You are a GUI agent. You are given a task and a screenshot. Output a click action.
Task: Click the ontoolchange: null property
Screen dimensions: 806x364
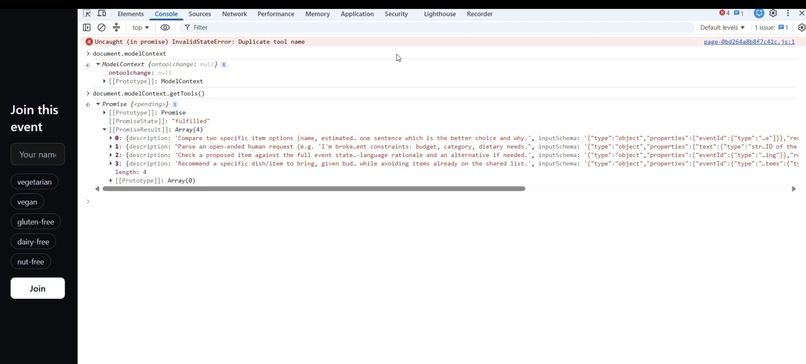[x=140, y=73]
